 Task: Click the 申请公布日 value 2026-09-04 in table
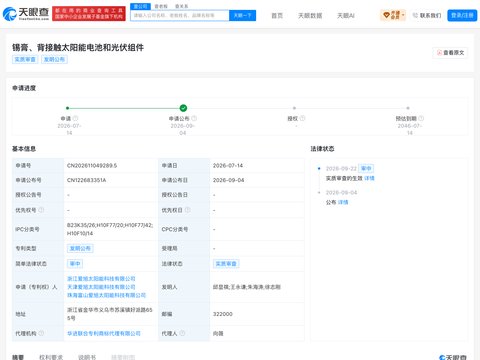click(229, 180)
